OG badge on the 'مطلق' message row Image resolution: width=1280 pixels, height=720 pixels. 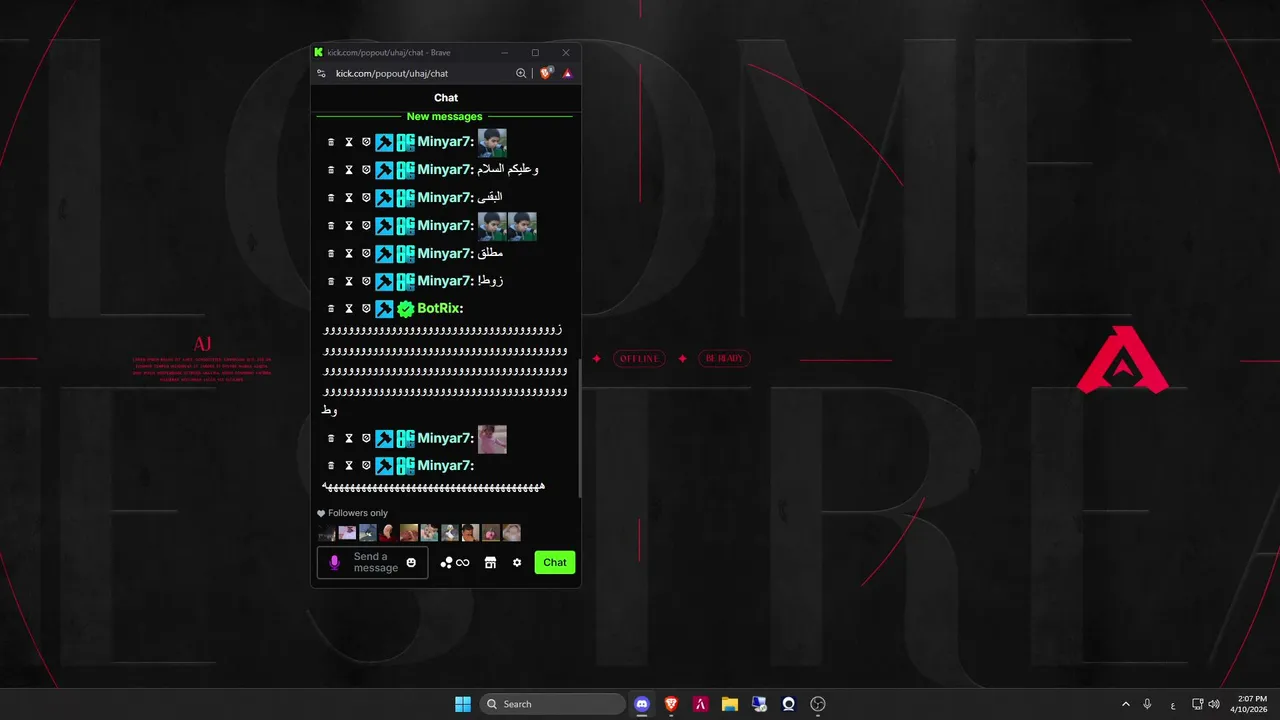pyautogui.click(x=405, y=254)
